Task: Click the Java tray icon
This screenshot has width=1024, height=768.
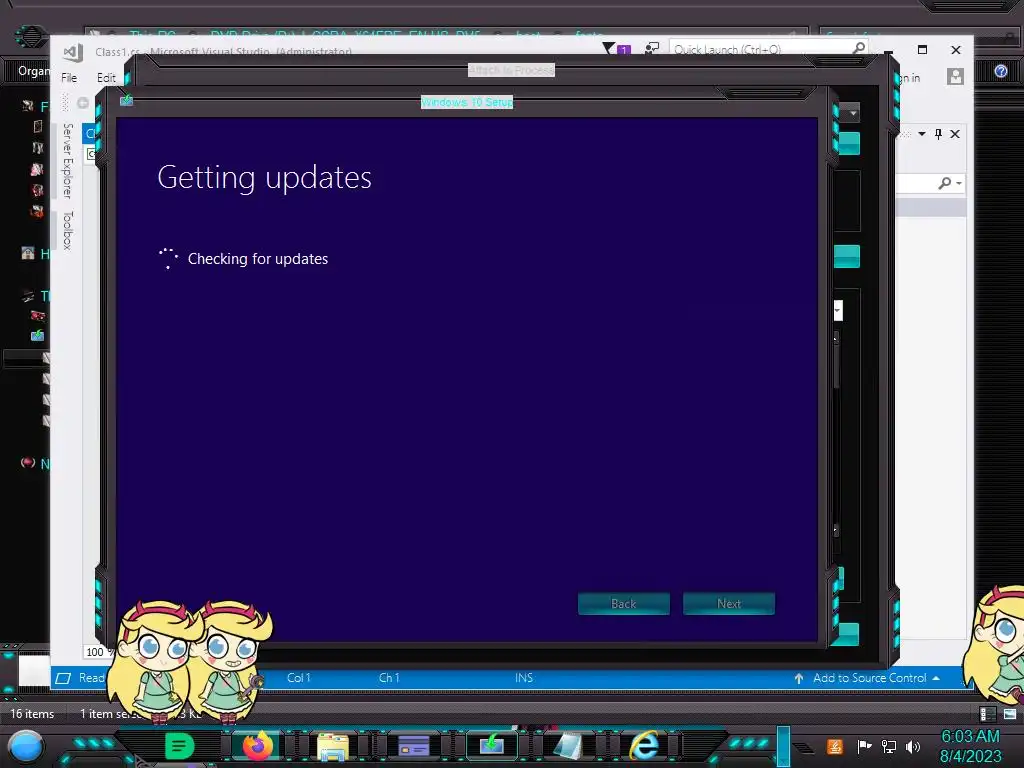Action: point(835,746)
